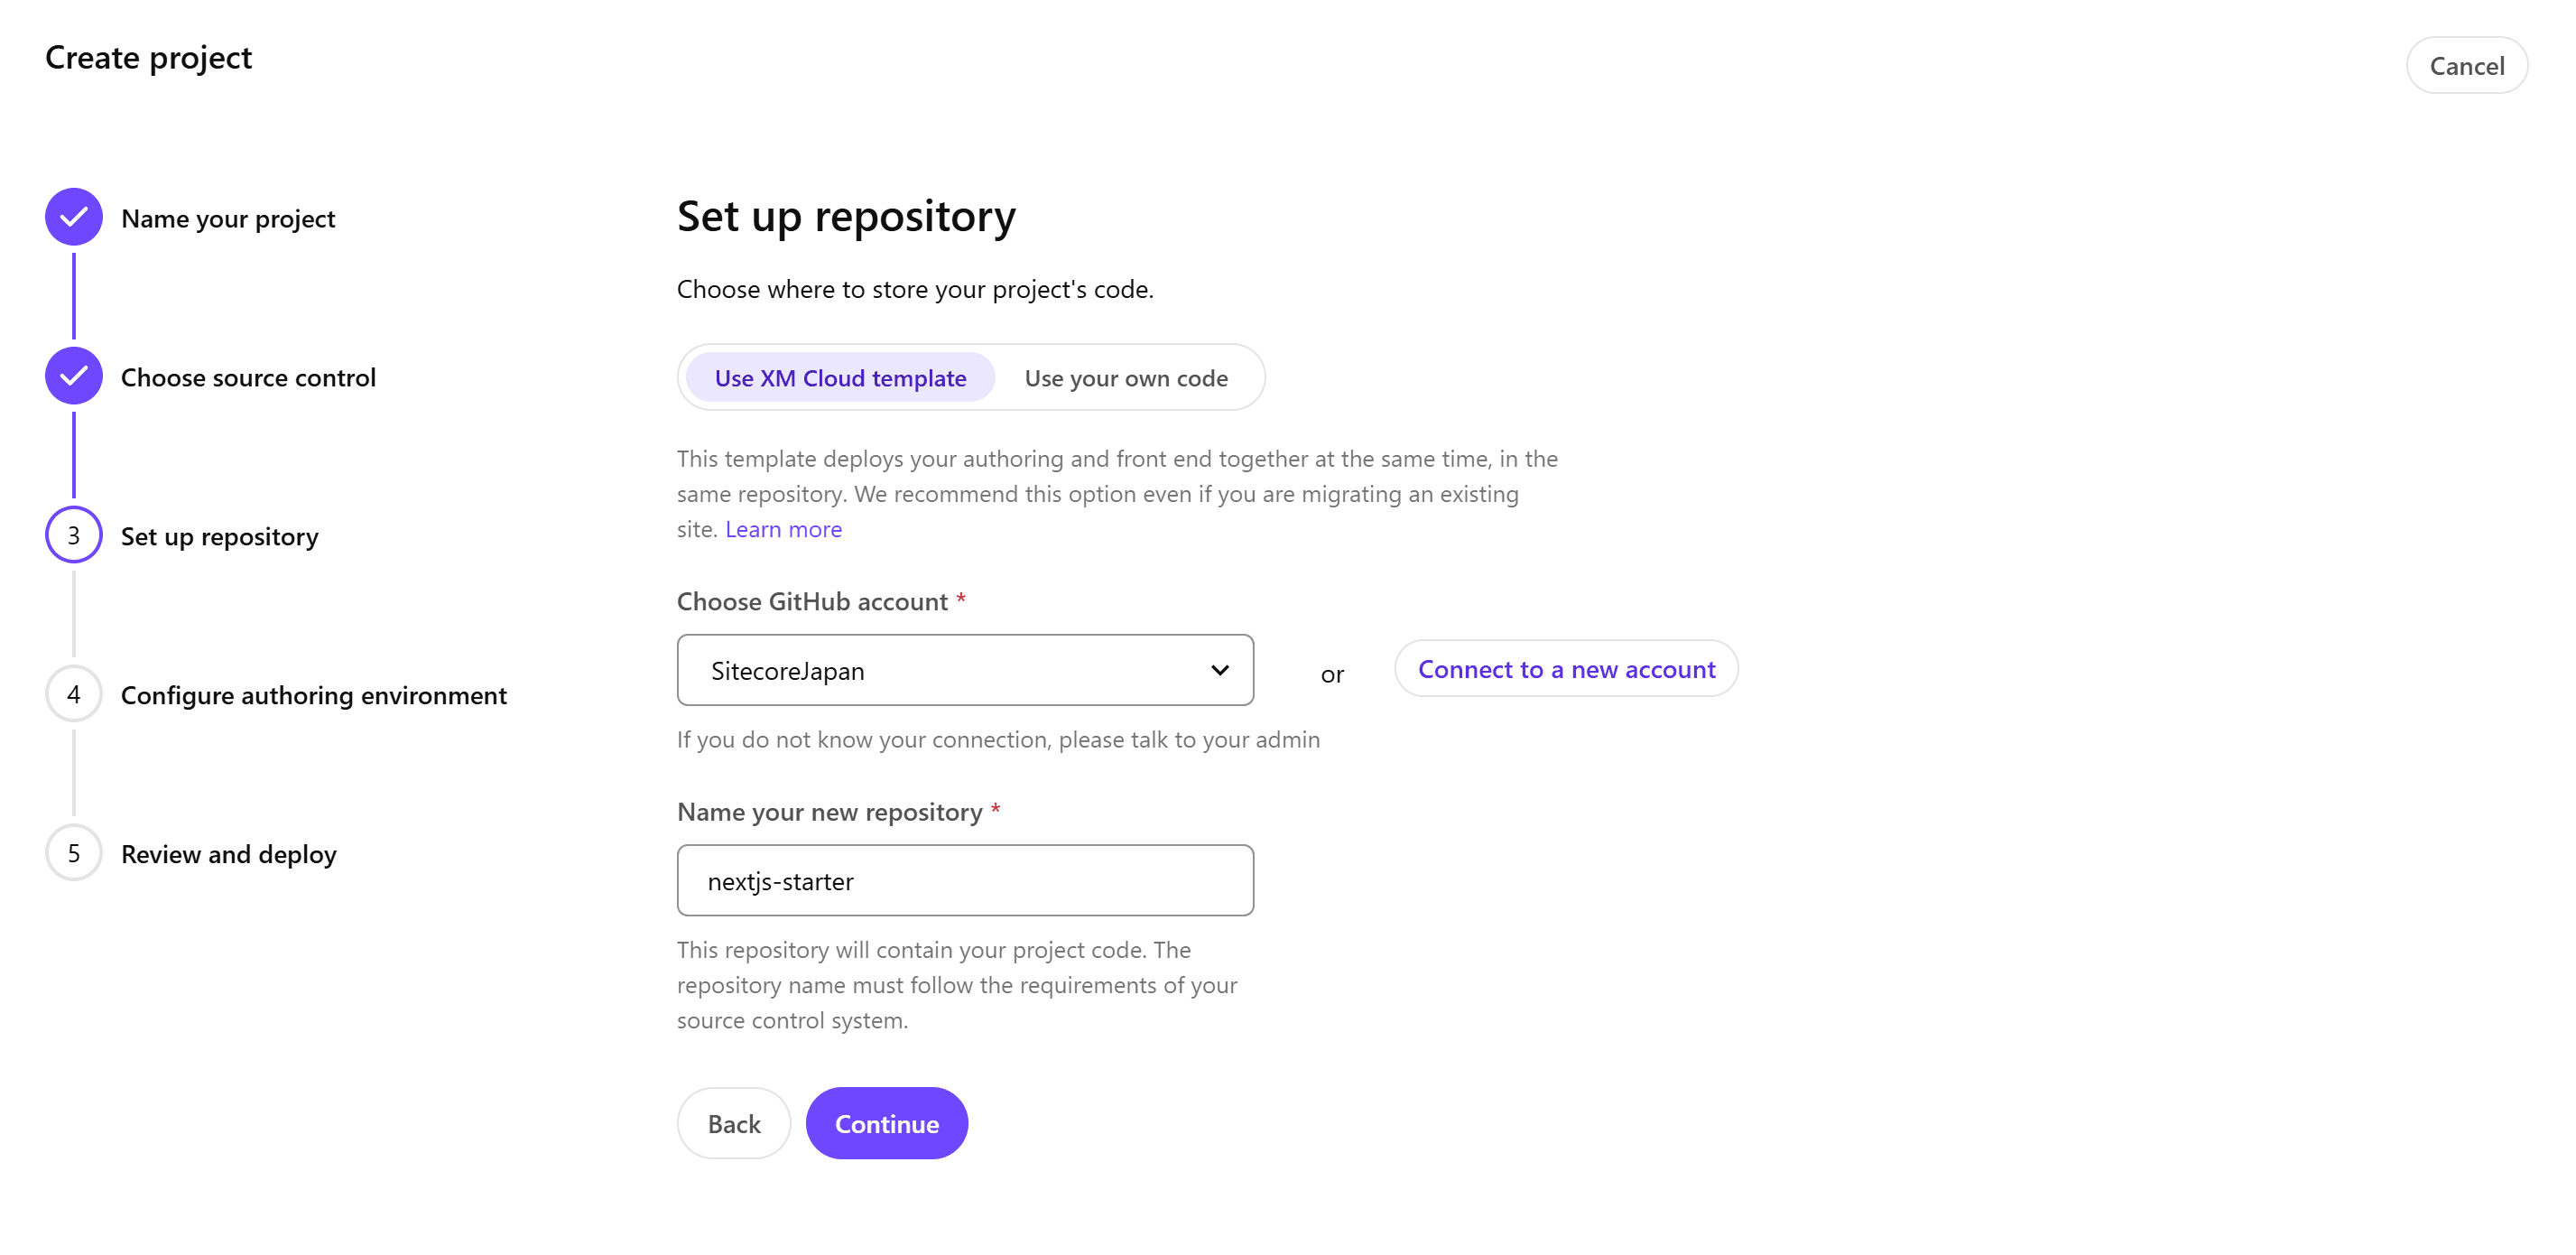
Task: Click the step 5 circle icon
Action: point(73,853)
